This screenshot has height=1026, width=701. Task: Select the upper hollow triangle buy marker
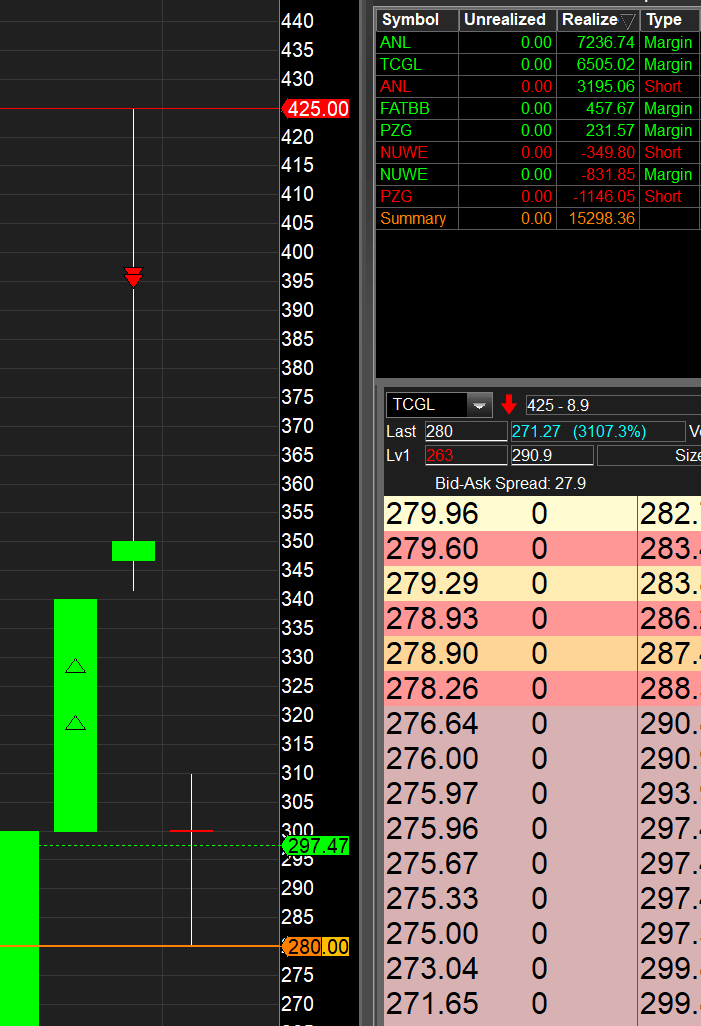click(75, 666)
